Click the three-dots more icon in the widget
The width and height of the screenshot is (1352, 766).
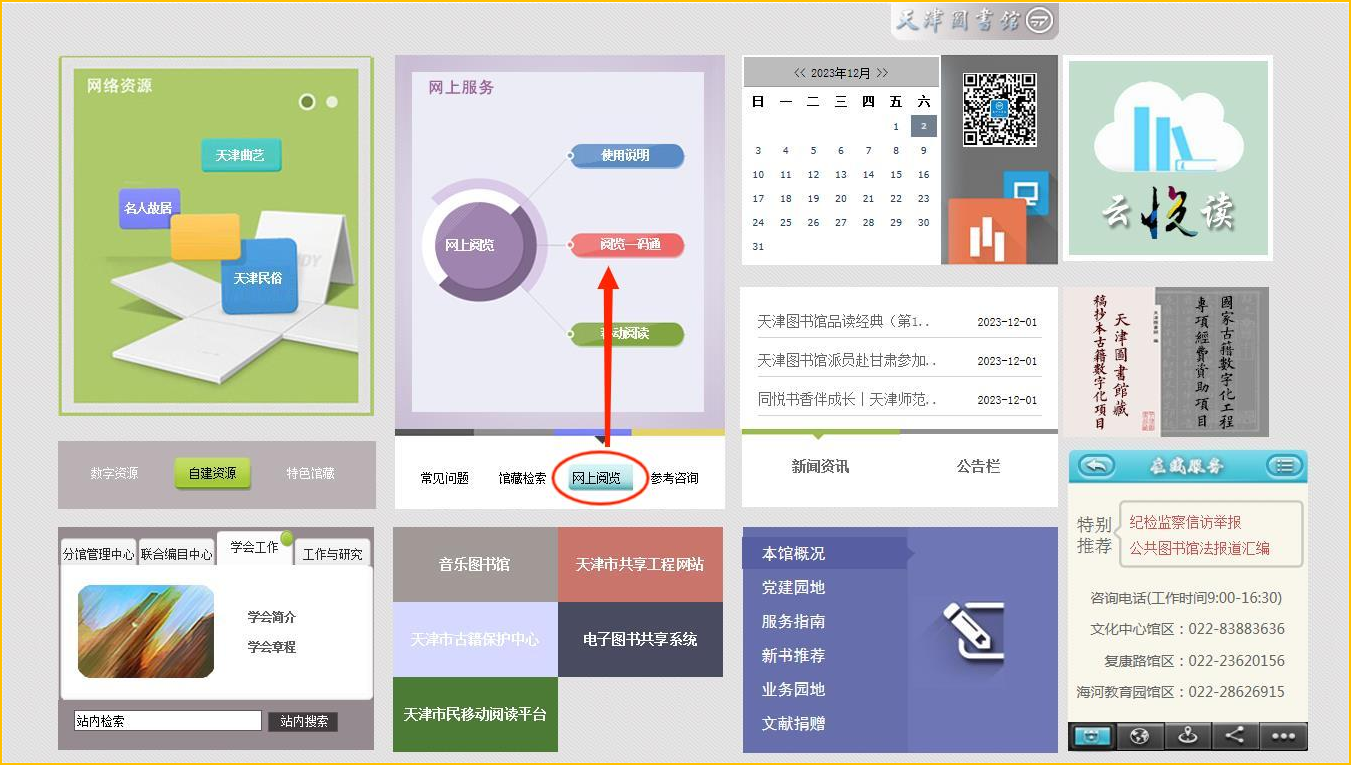(x=1283, y=736)
